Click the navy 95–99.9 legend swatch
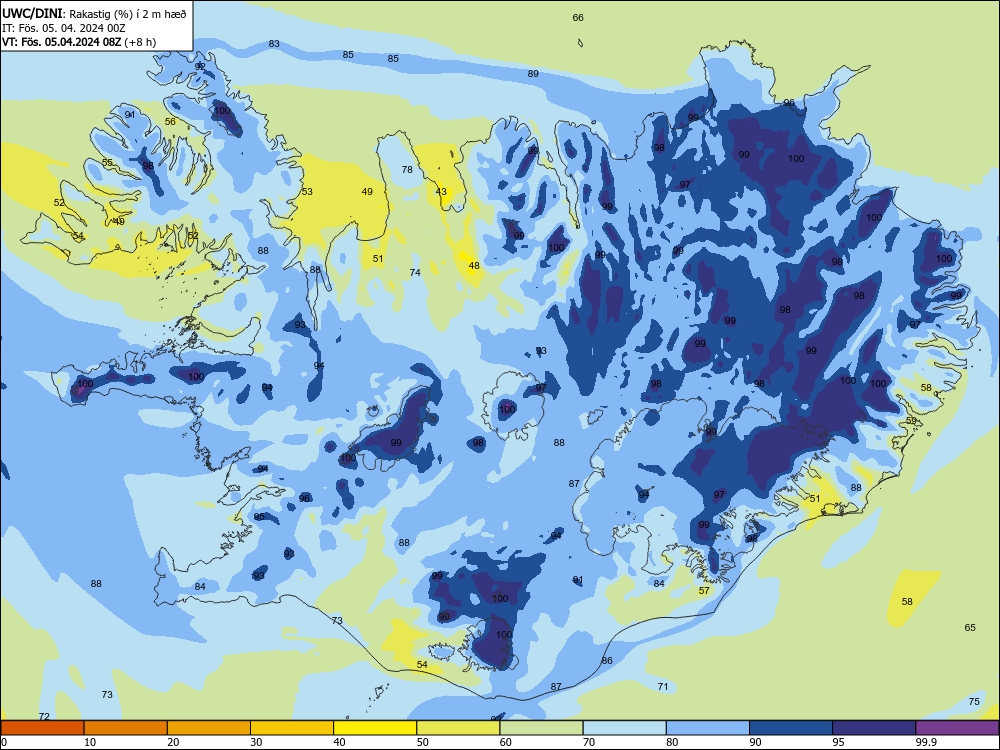Screen dimensions: 1000x750 [x=874, y=728]
